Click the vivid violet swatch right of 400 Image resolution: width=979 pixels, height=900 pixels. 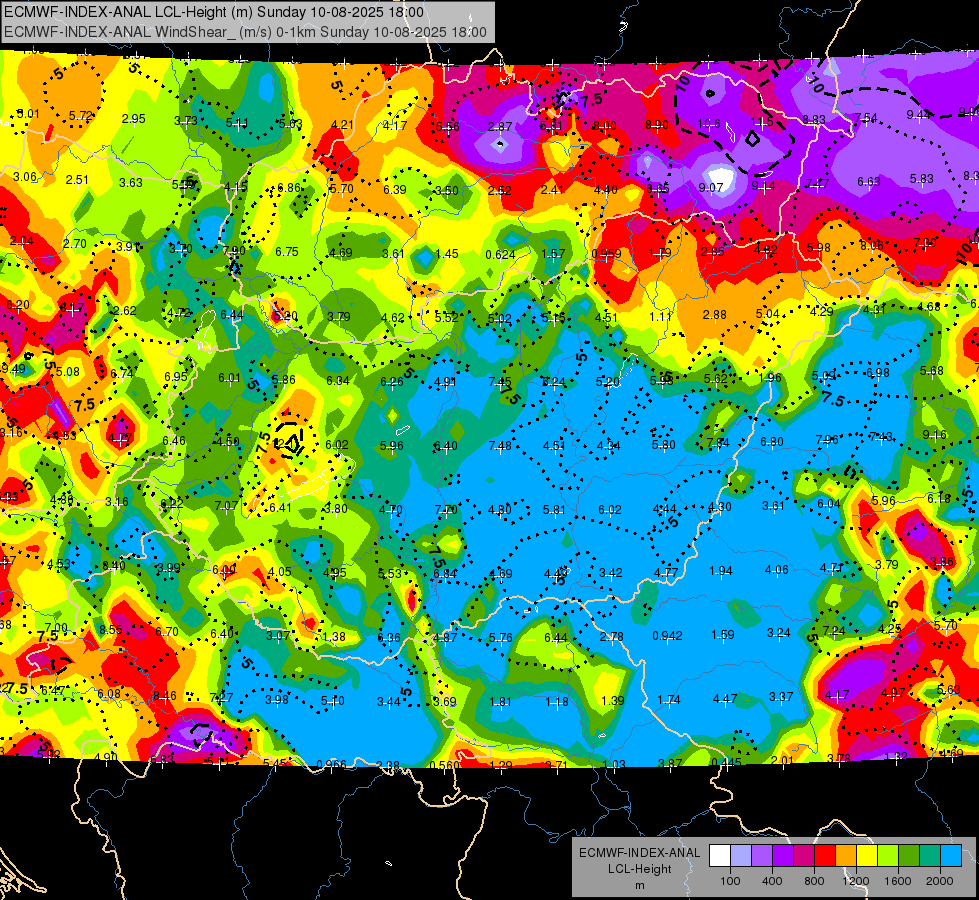tap(783, 856)
